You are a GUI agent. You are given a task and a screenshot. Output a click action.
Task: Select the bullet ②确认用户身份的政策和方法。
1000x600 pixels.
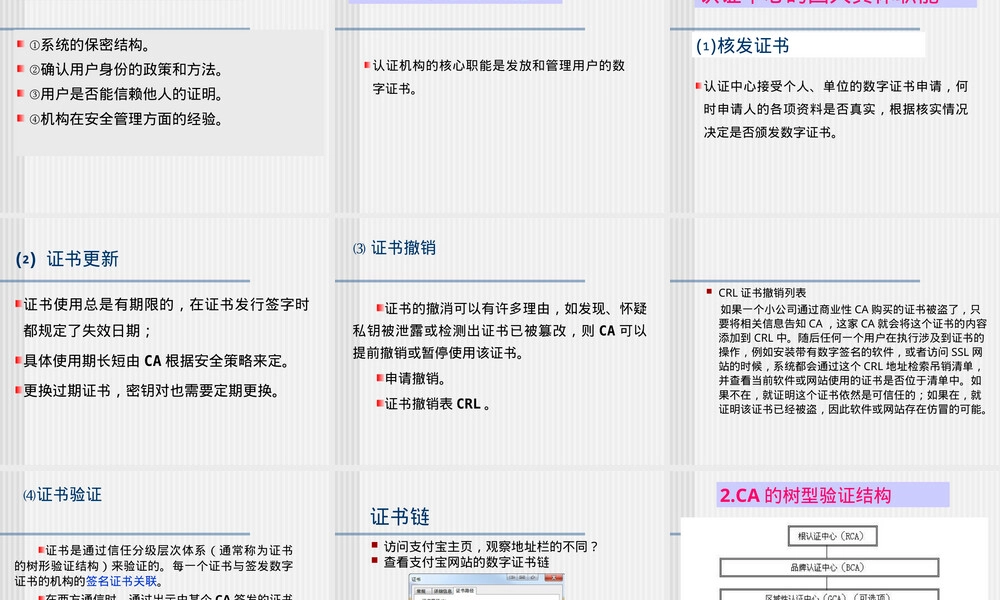[x=126, y=70]
